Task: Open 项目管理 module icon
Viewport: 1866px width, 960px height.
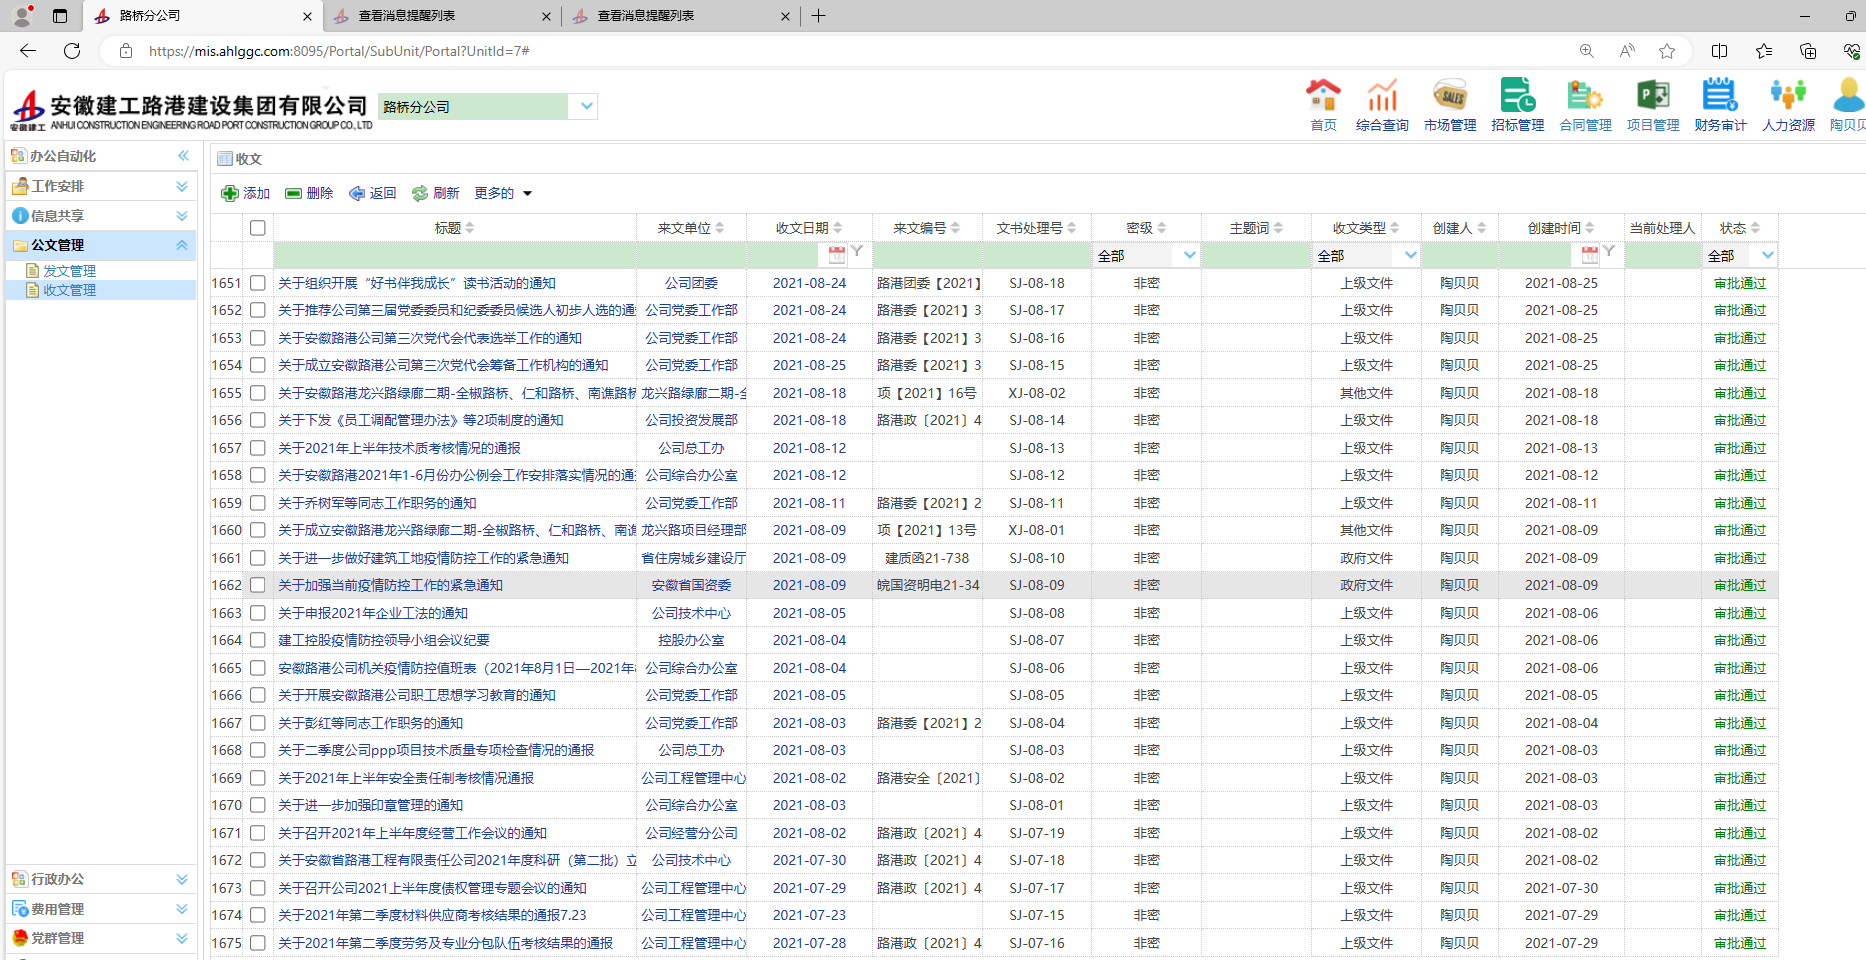Action: (x=1652, y=98)
